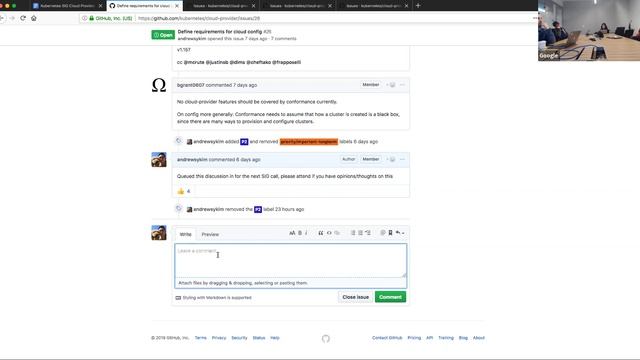Click the Close issue button
The image size is (640, 360).
tap(356, 297)
